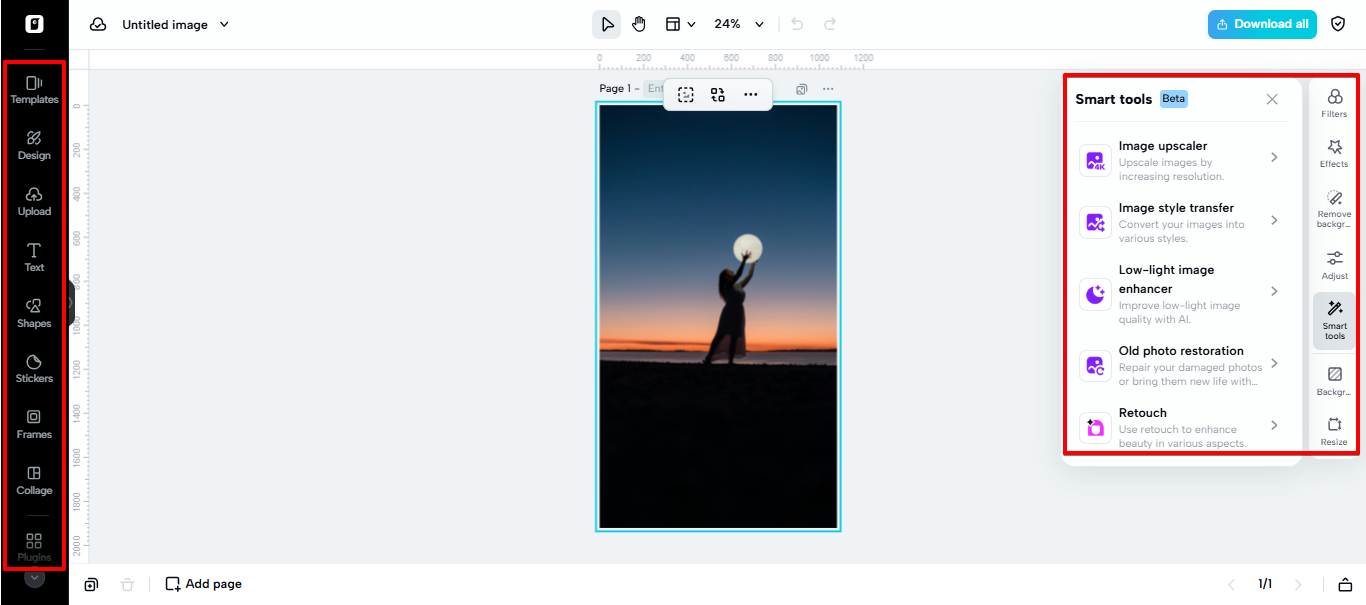1366x605 pixels.
Task: Click the cloud save status icon
Action: (x=98, y=24)
